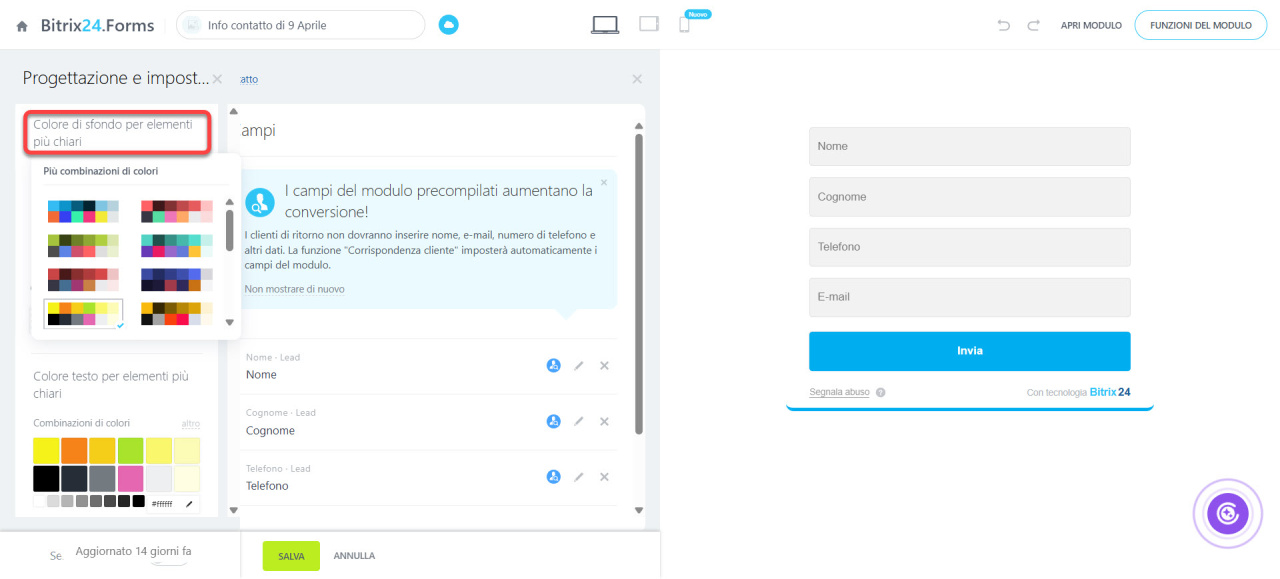
Task: Click the 'altro' link next to Combinazioni di colori
Action: click(190, 424)
